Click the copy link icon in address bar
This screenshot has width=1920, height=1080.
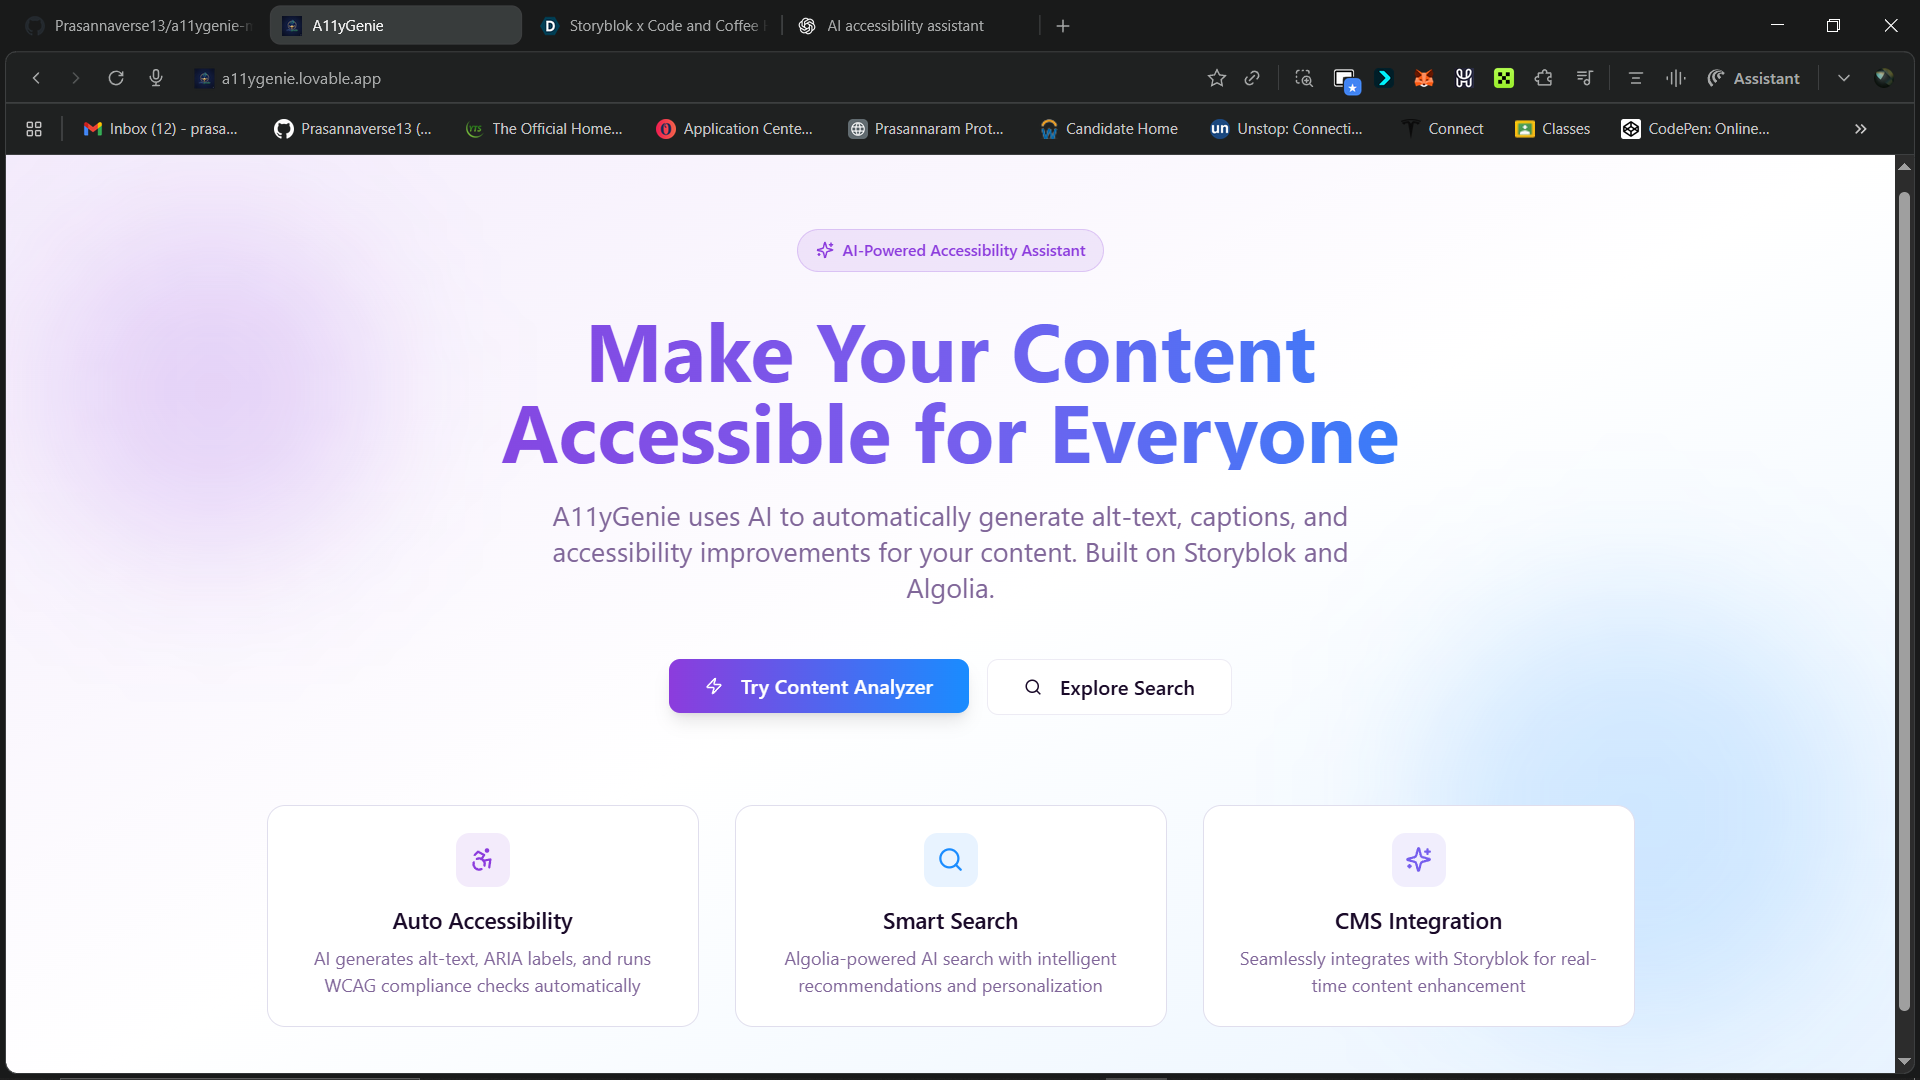[1252, 78]
